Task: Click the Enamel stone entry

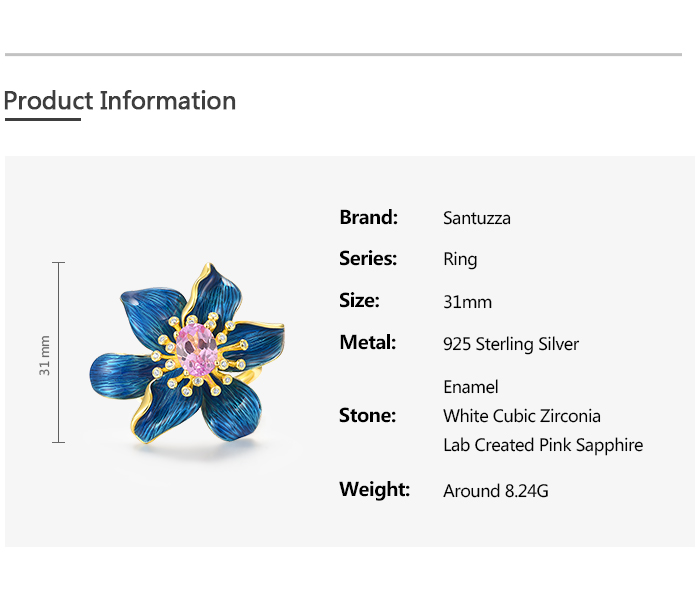Action: (470, 387)
